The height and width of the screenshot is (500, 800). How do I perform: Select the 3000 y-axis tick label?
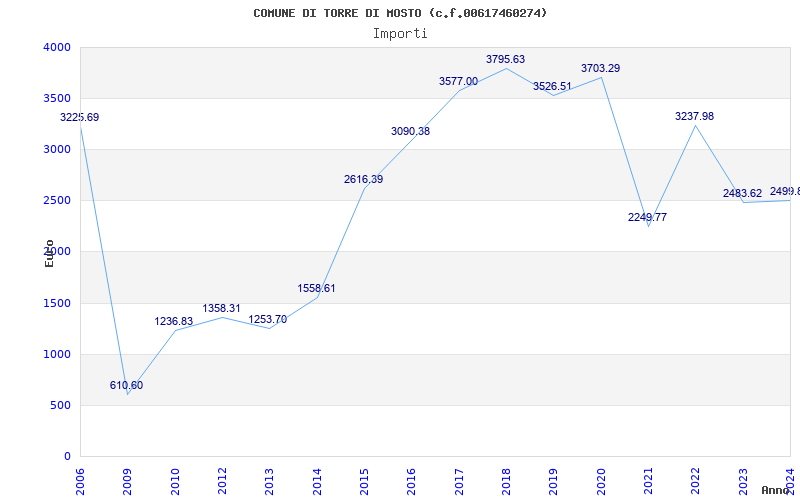click(x=57, y=149)
